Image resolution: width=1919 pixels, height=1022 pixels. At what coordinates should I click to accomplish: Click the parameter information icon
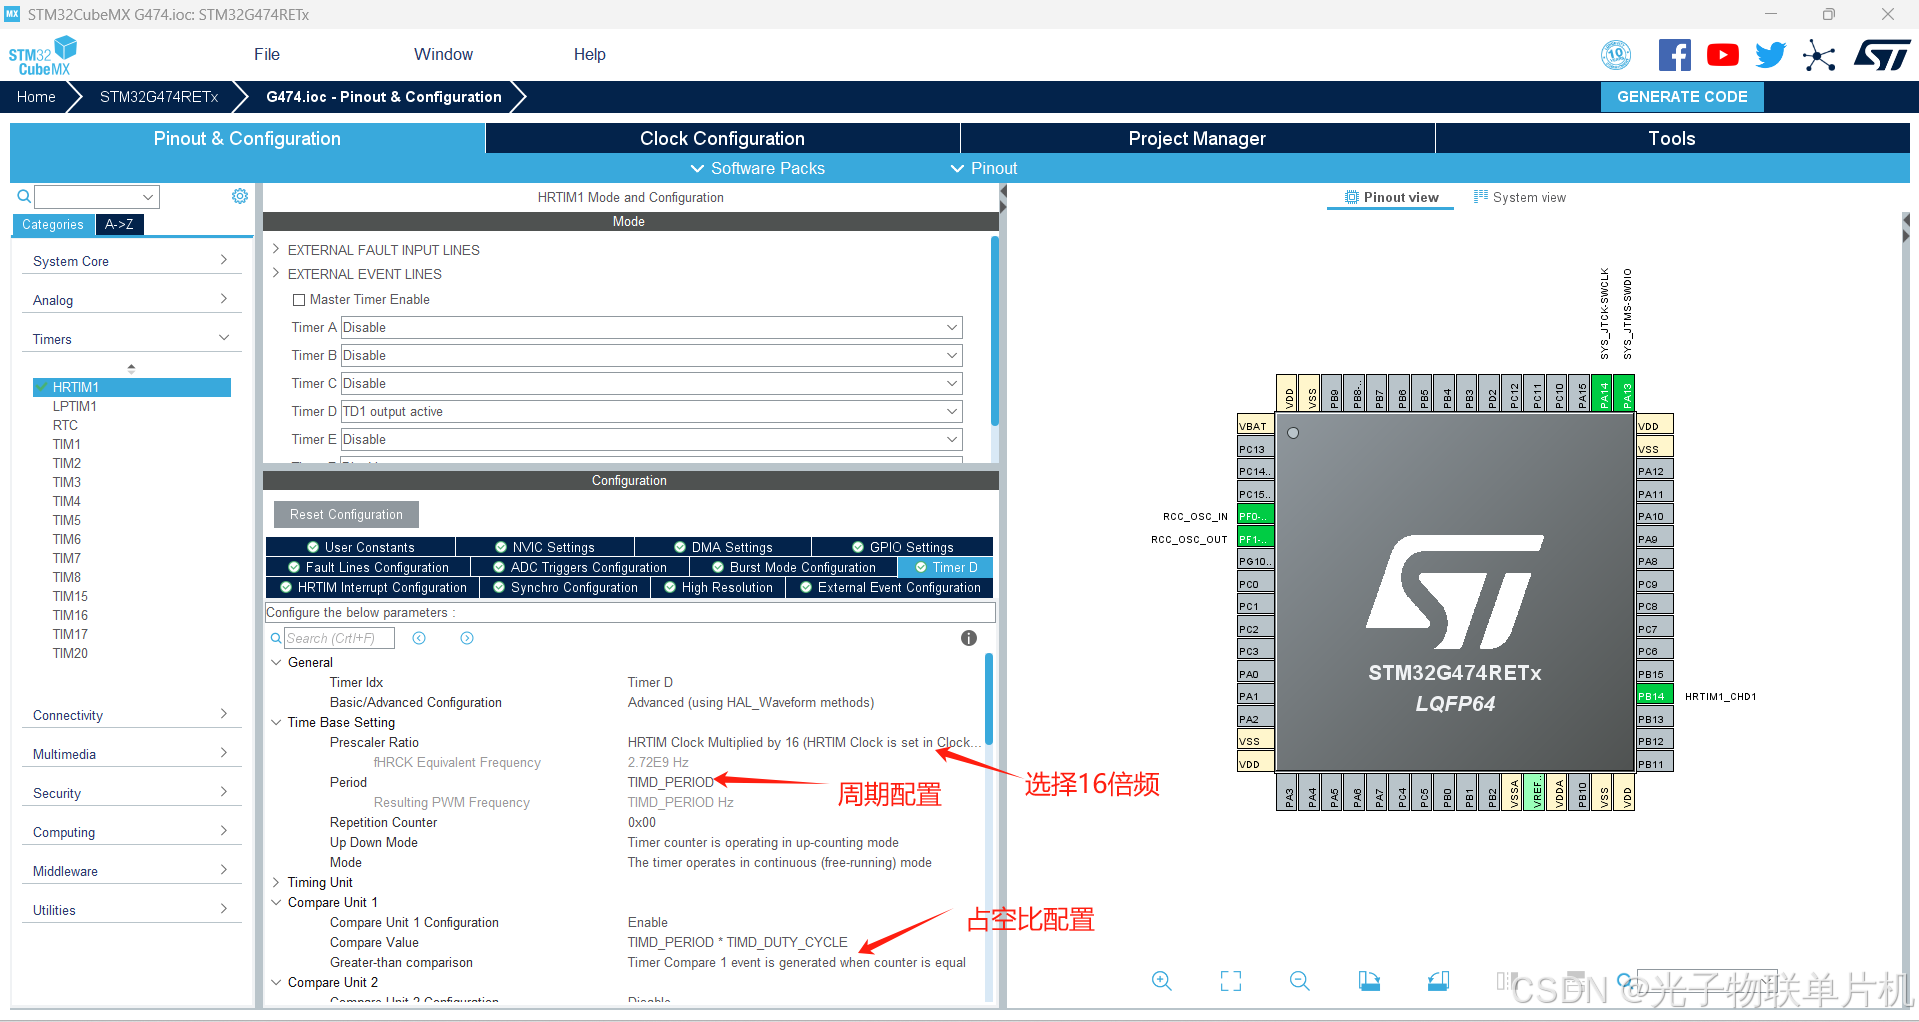[x=969, y=638]
